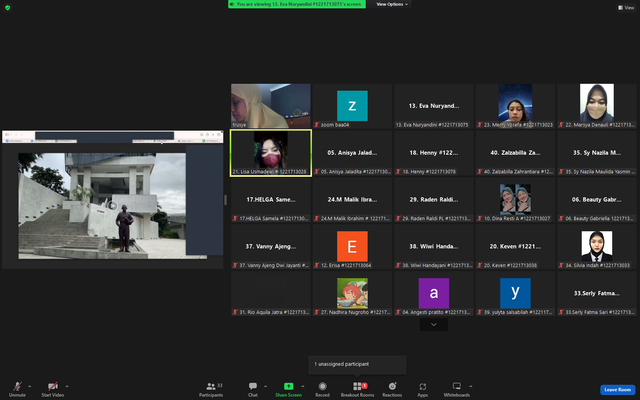Select the 29. Raden Raldi tile
640x400 pixels.
click(x=433, y=200)
